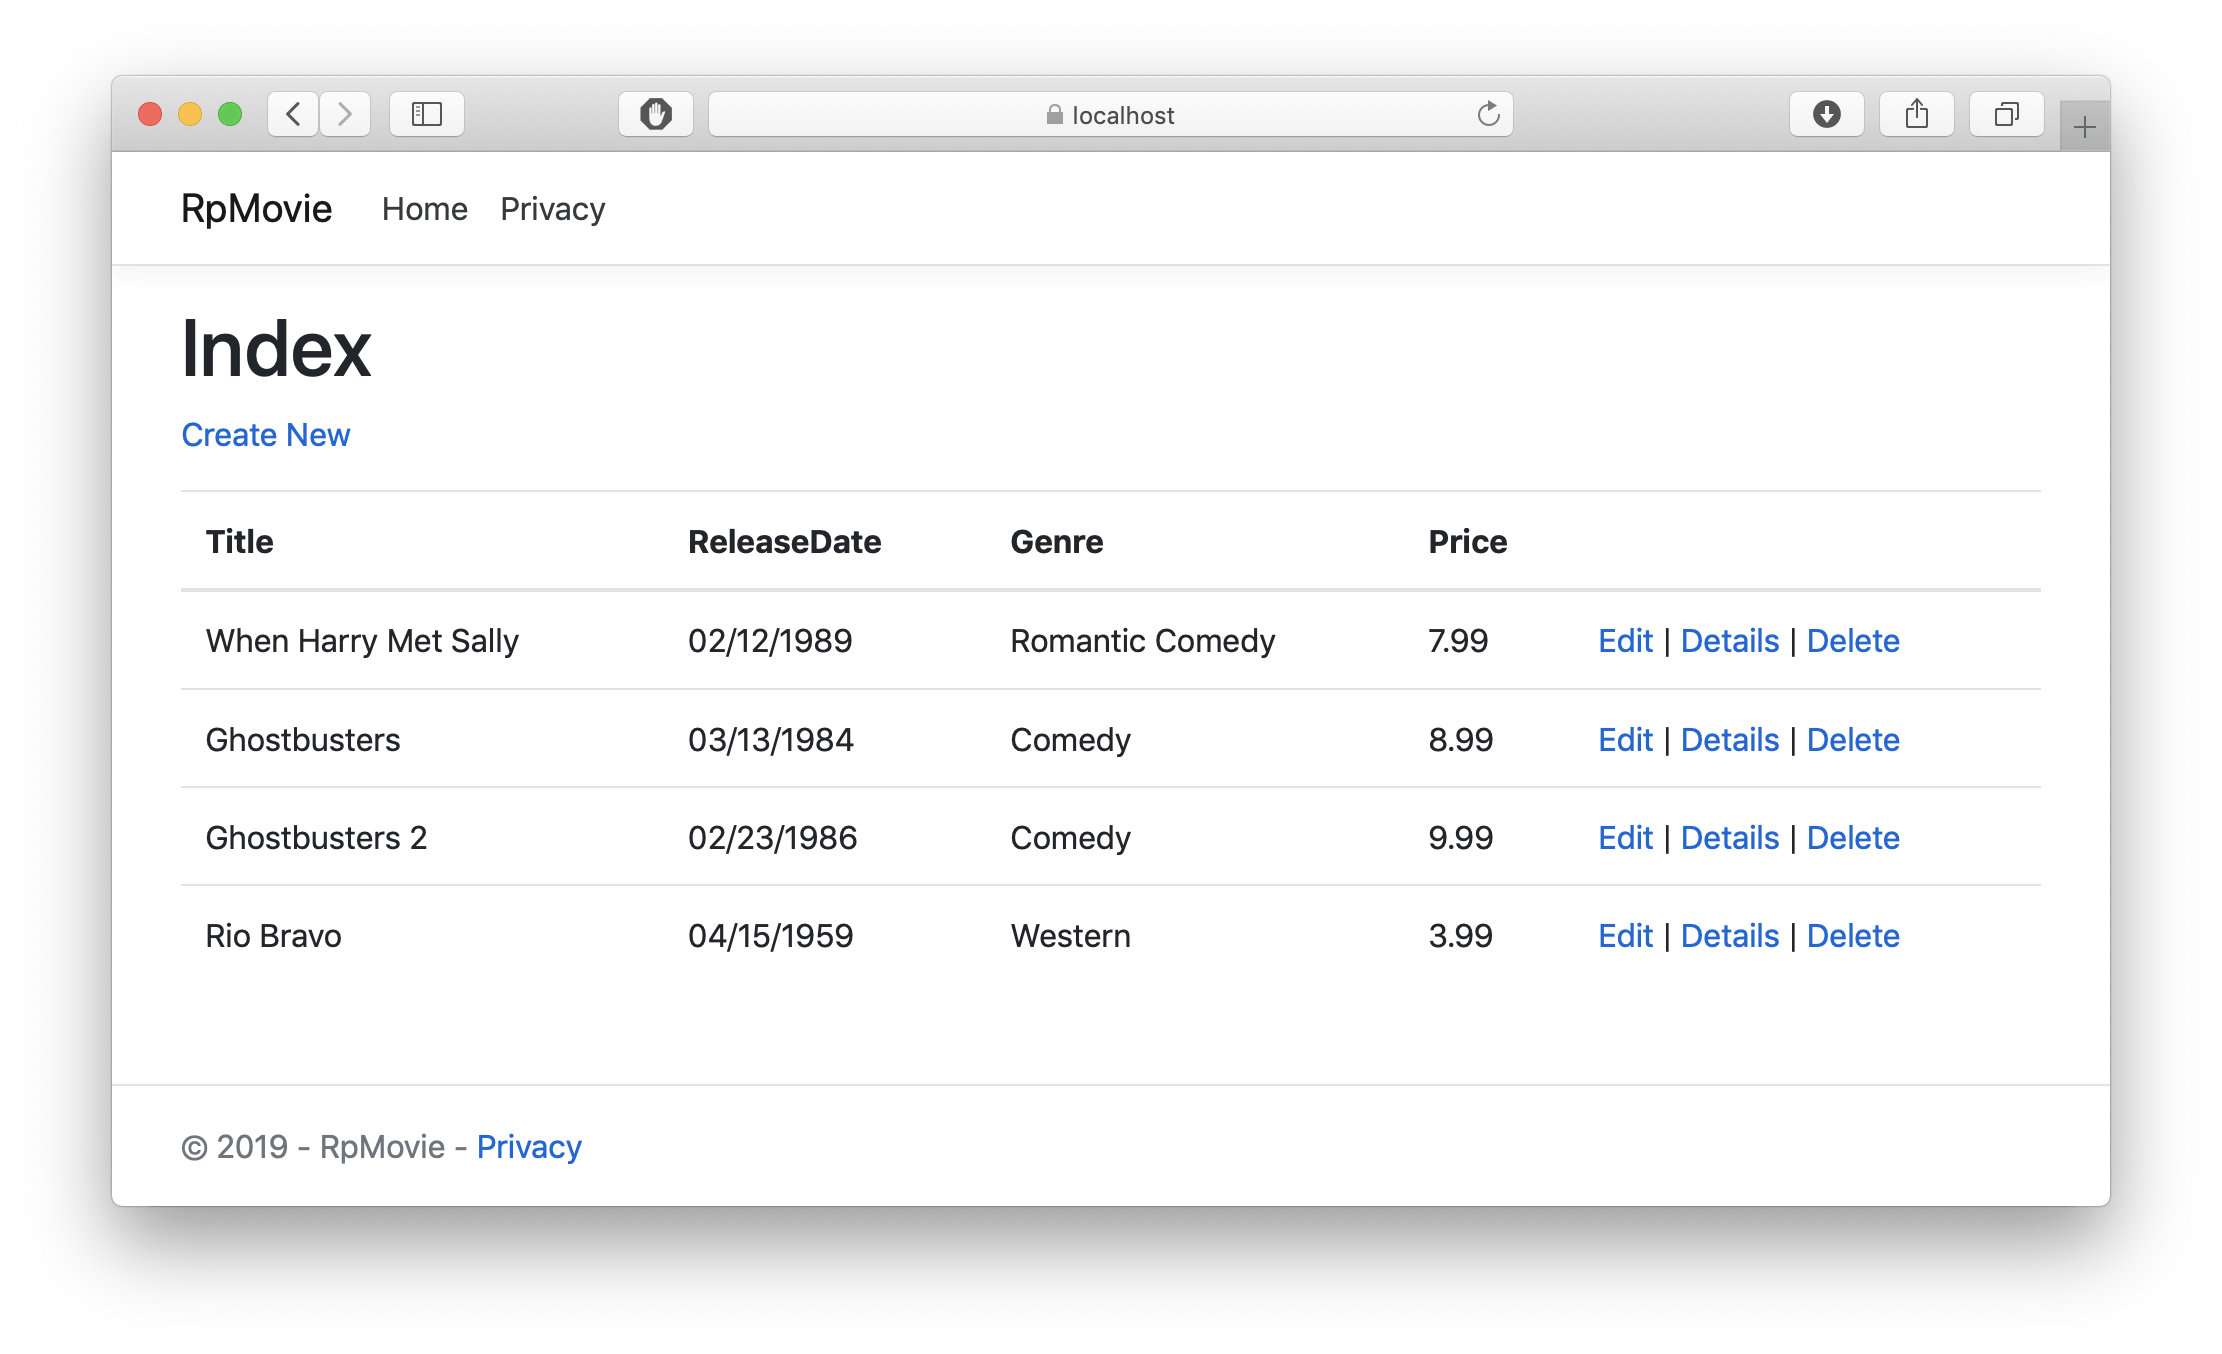Reload the page with refresh icon
This screenshot has width=2222, height=1354.
1488,114
